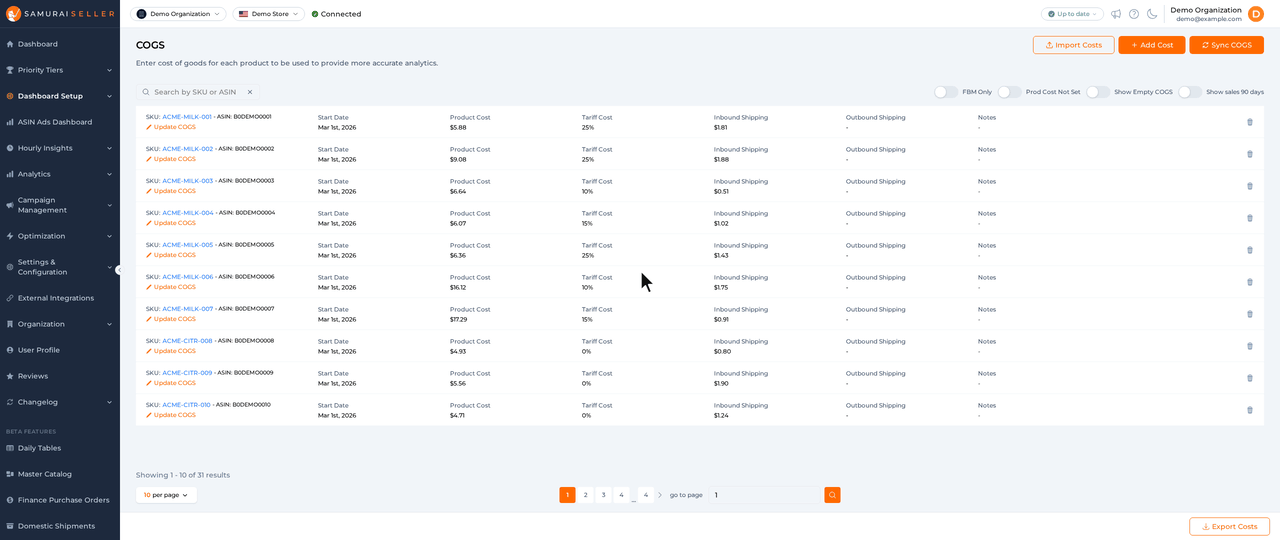
Task: Expand Campaign Management menu
Action: [x=60, y=205]
